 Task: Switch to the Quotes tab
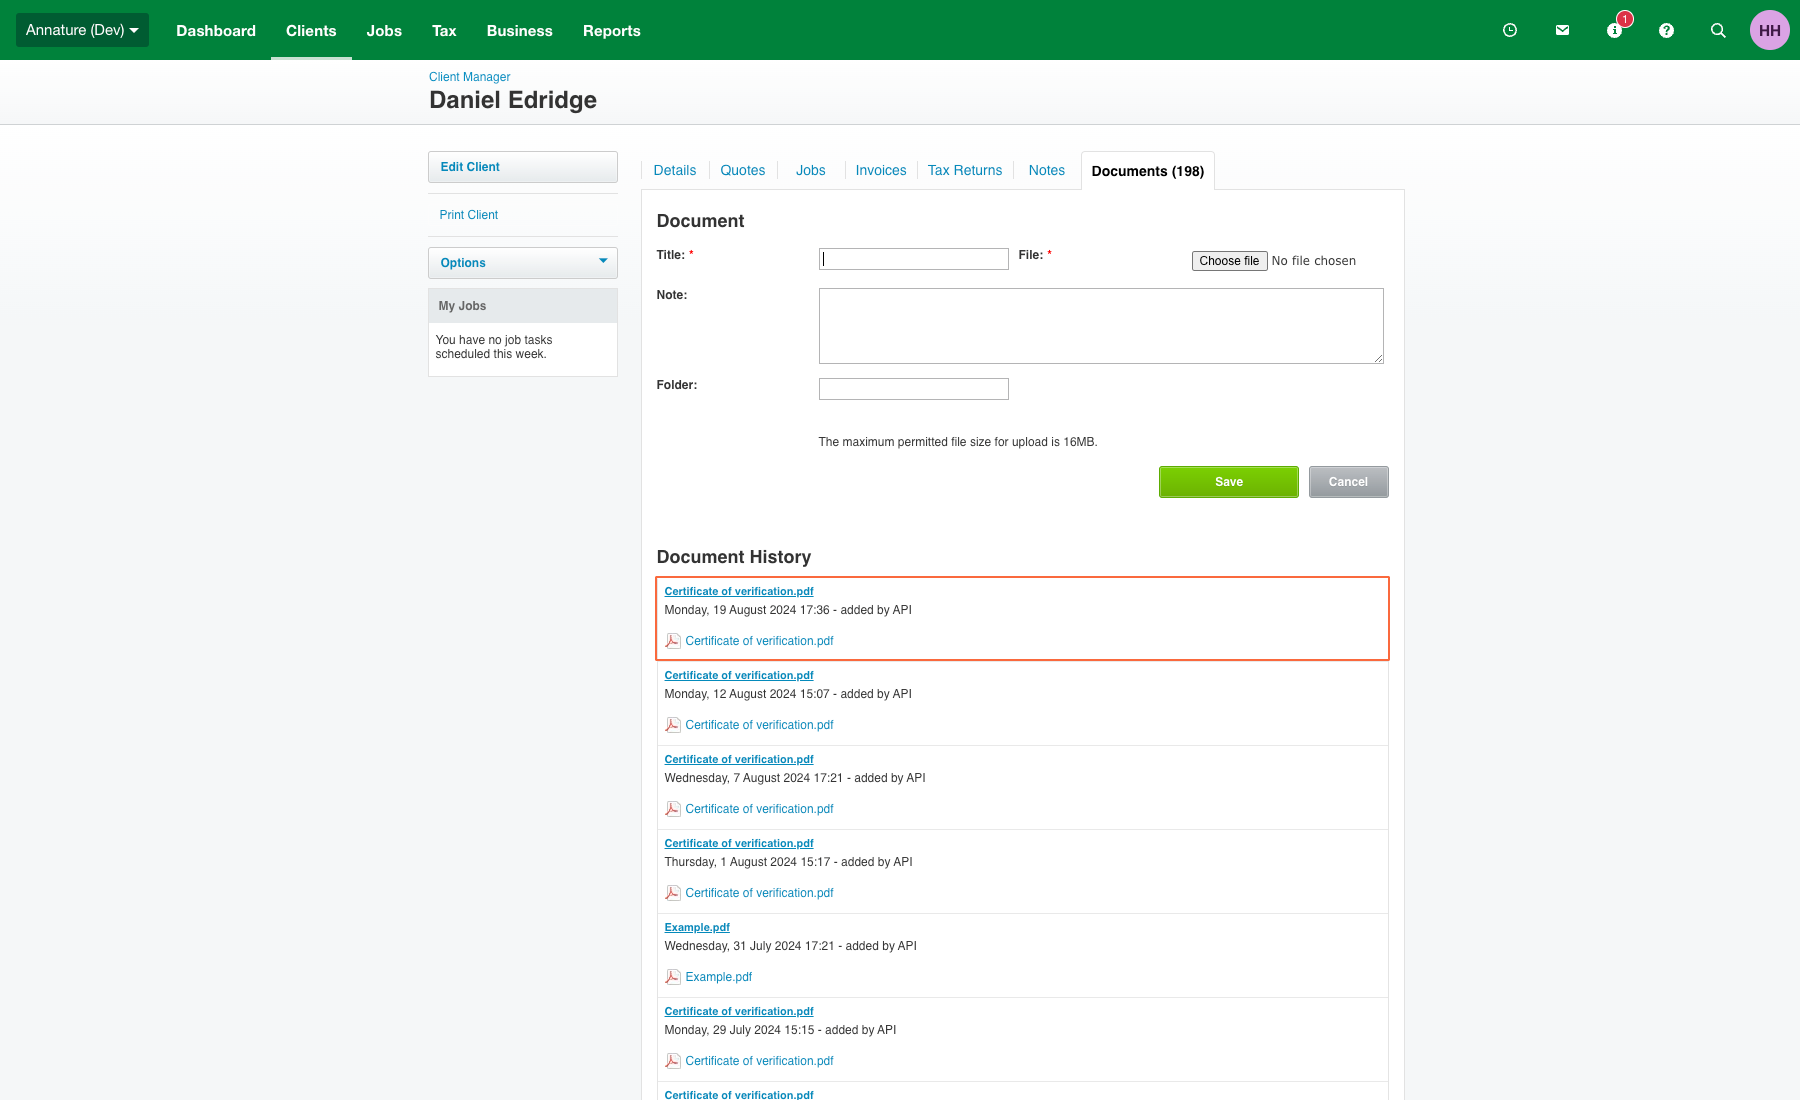(743, 170)
